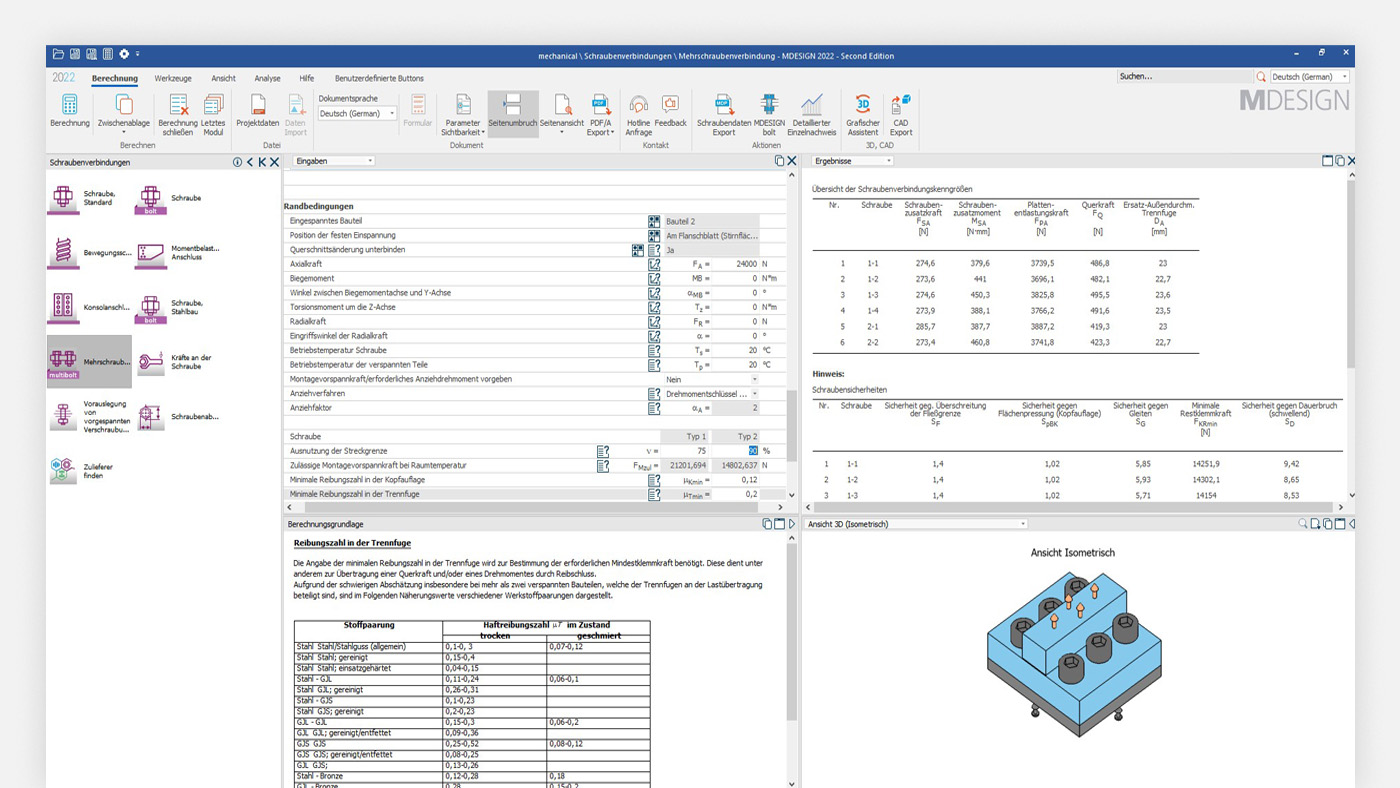The image size is (1400, 788).
Task: Open the Zwischenablage clipboard button
Action: (124, 113)
